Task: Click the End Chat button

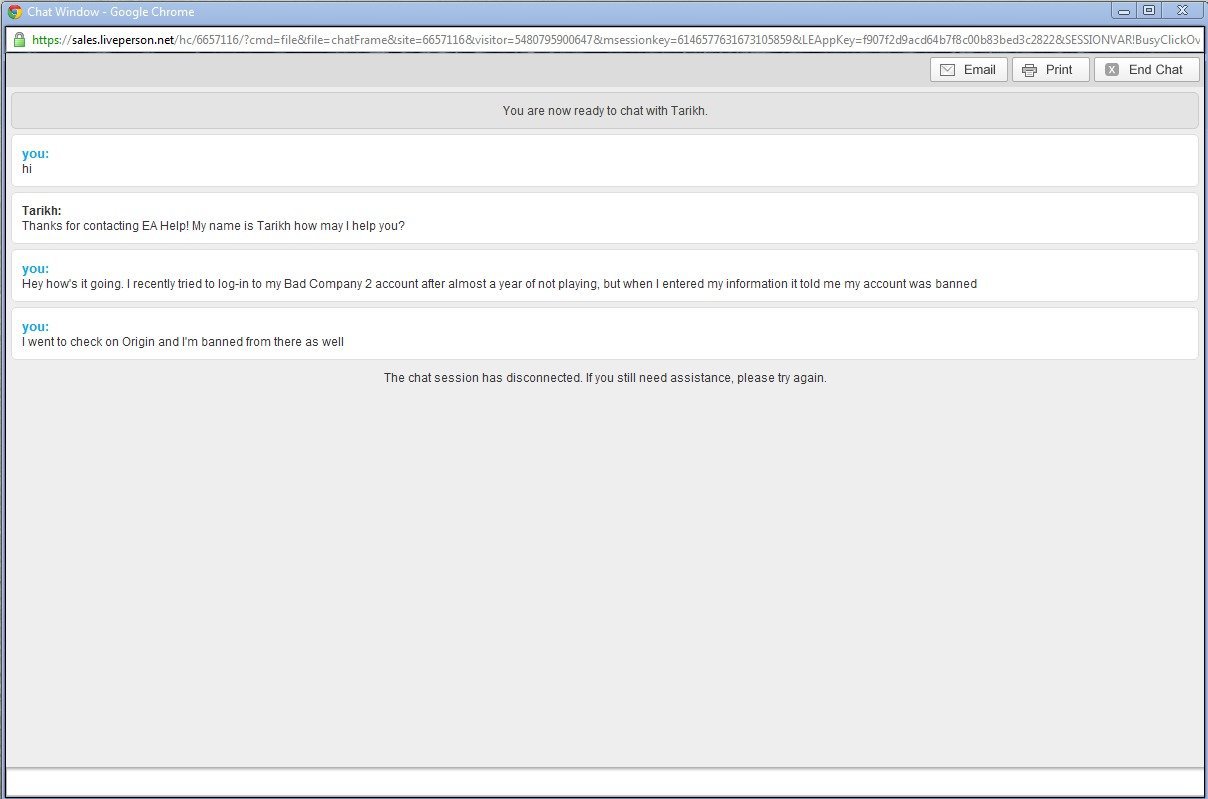Action: [1147, 70]
